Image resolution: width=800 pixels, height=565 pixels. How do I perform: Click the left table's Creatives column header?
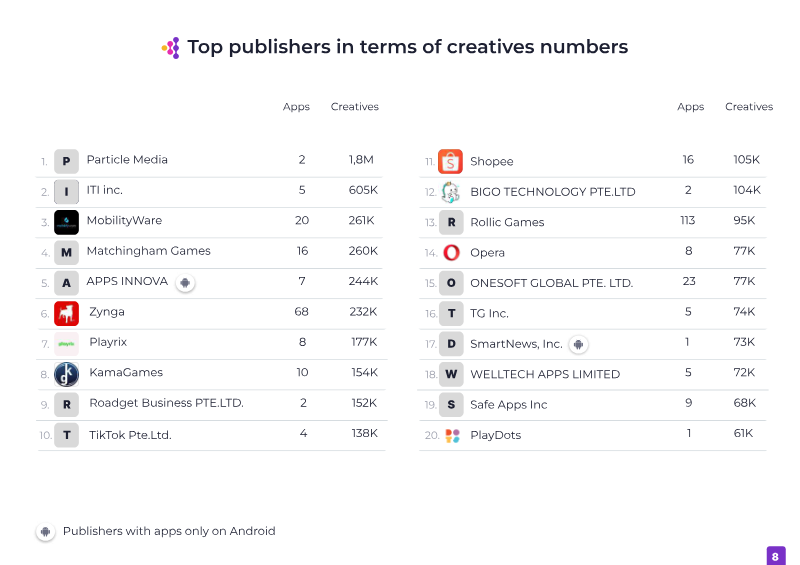[x=354, y=107]
